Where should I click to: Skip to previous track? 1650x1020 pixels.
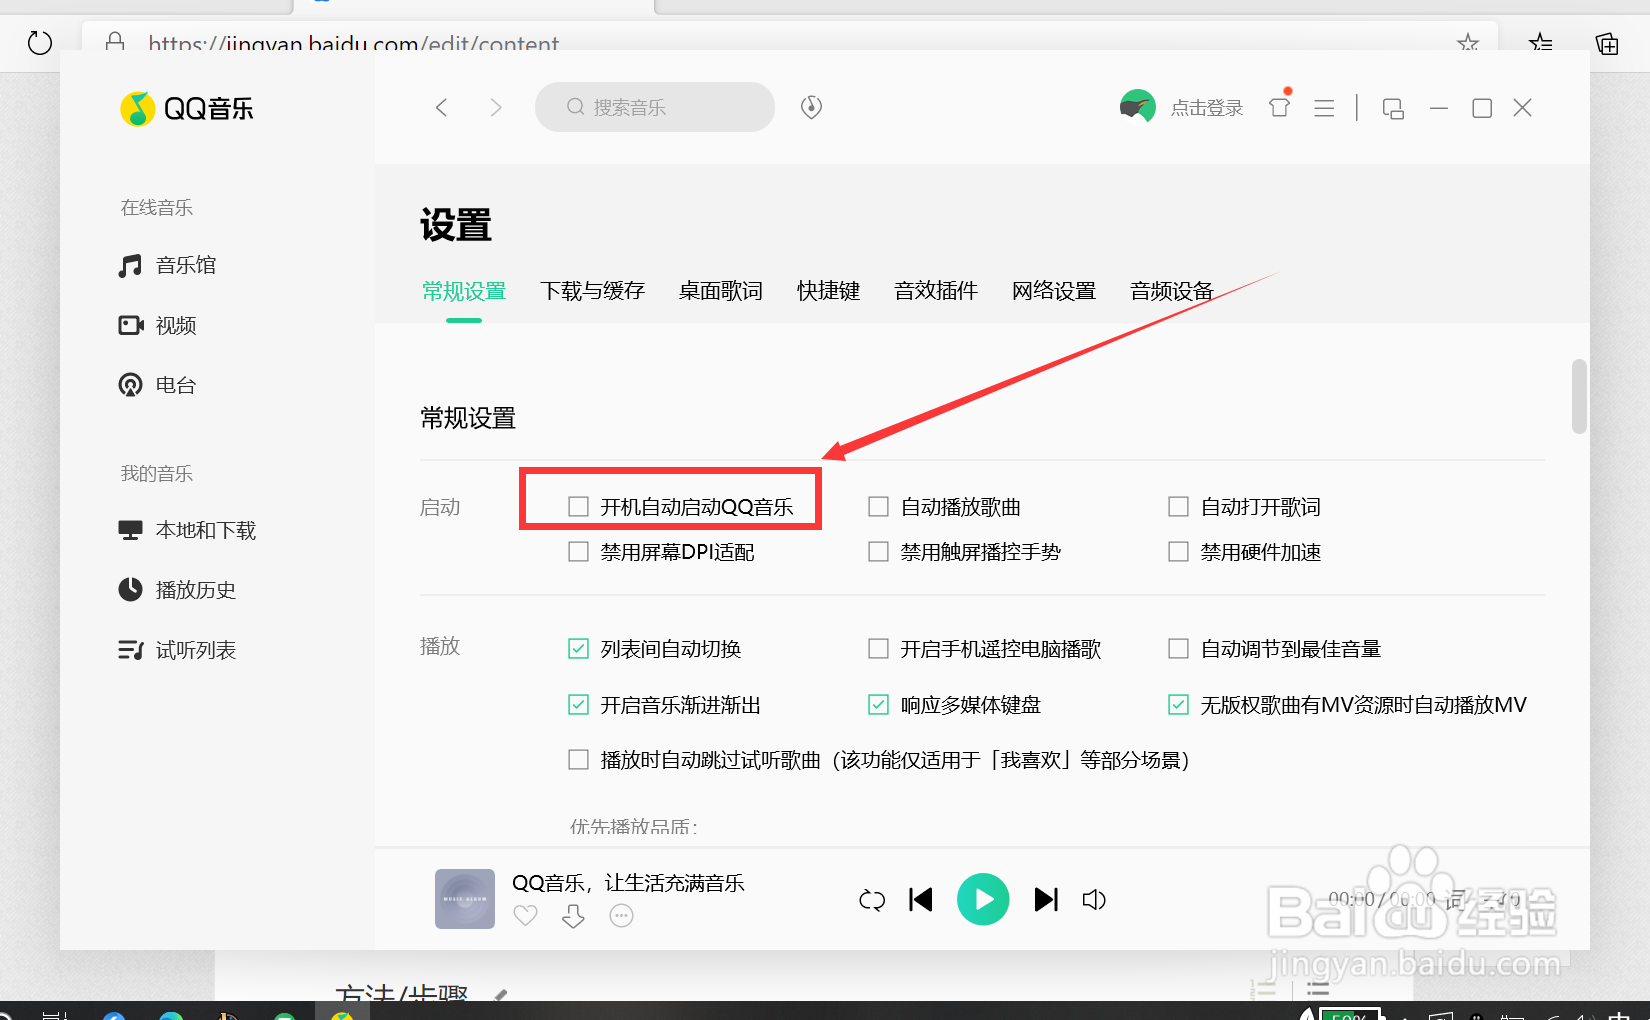(921, 900)
